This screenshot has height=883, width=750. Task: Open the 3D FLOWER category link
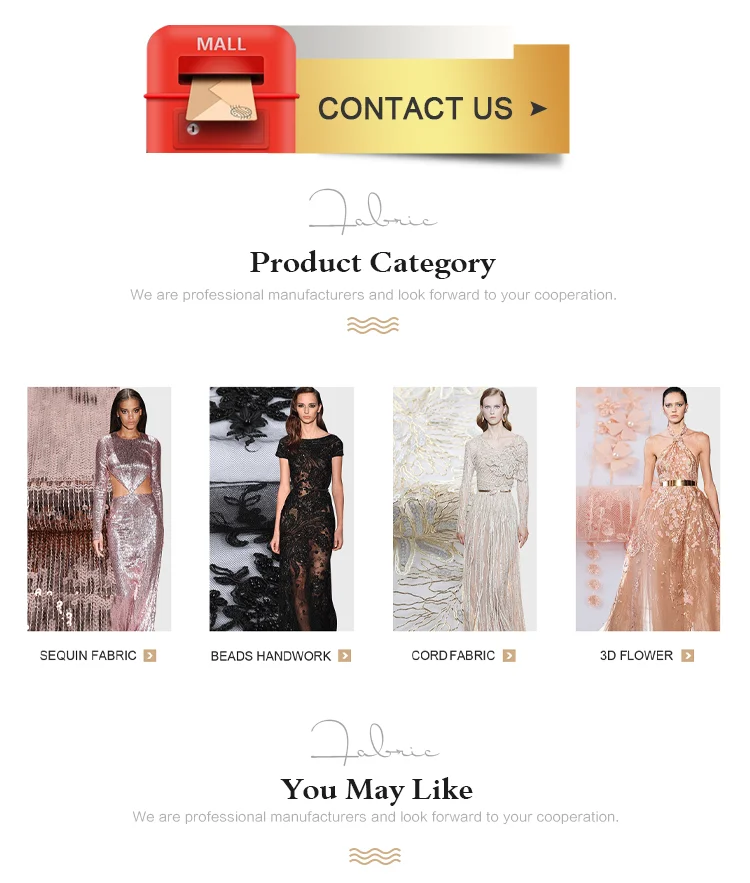[636, 655]
